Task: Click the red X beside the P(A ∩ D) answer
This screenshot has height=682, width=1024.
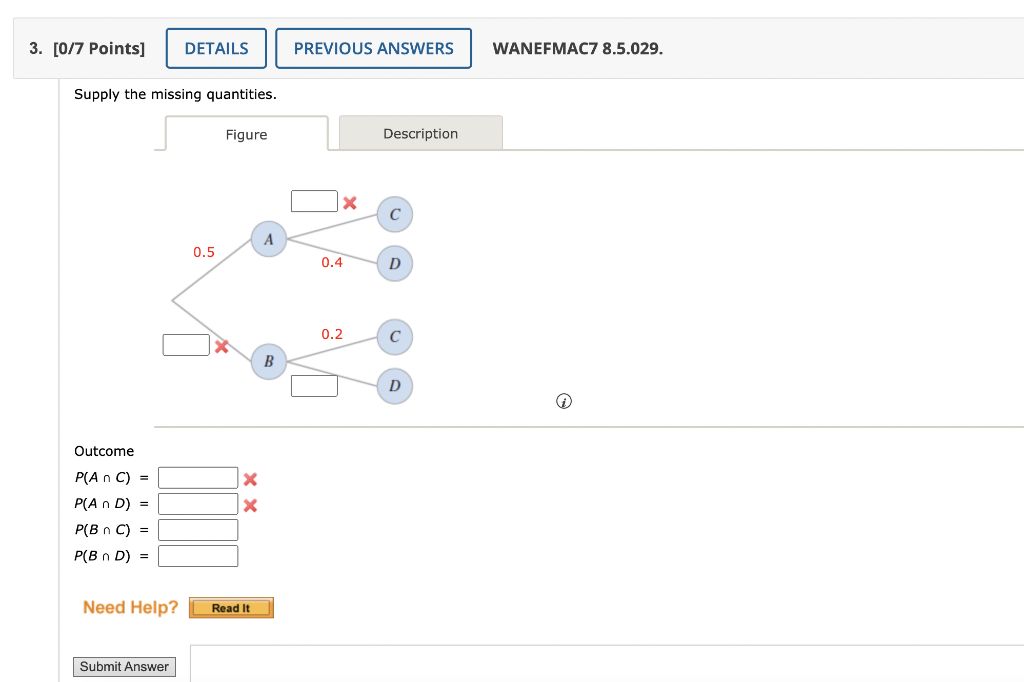Action: pyautogui.click(x=249, y=505)
